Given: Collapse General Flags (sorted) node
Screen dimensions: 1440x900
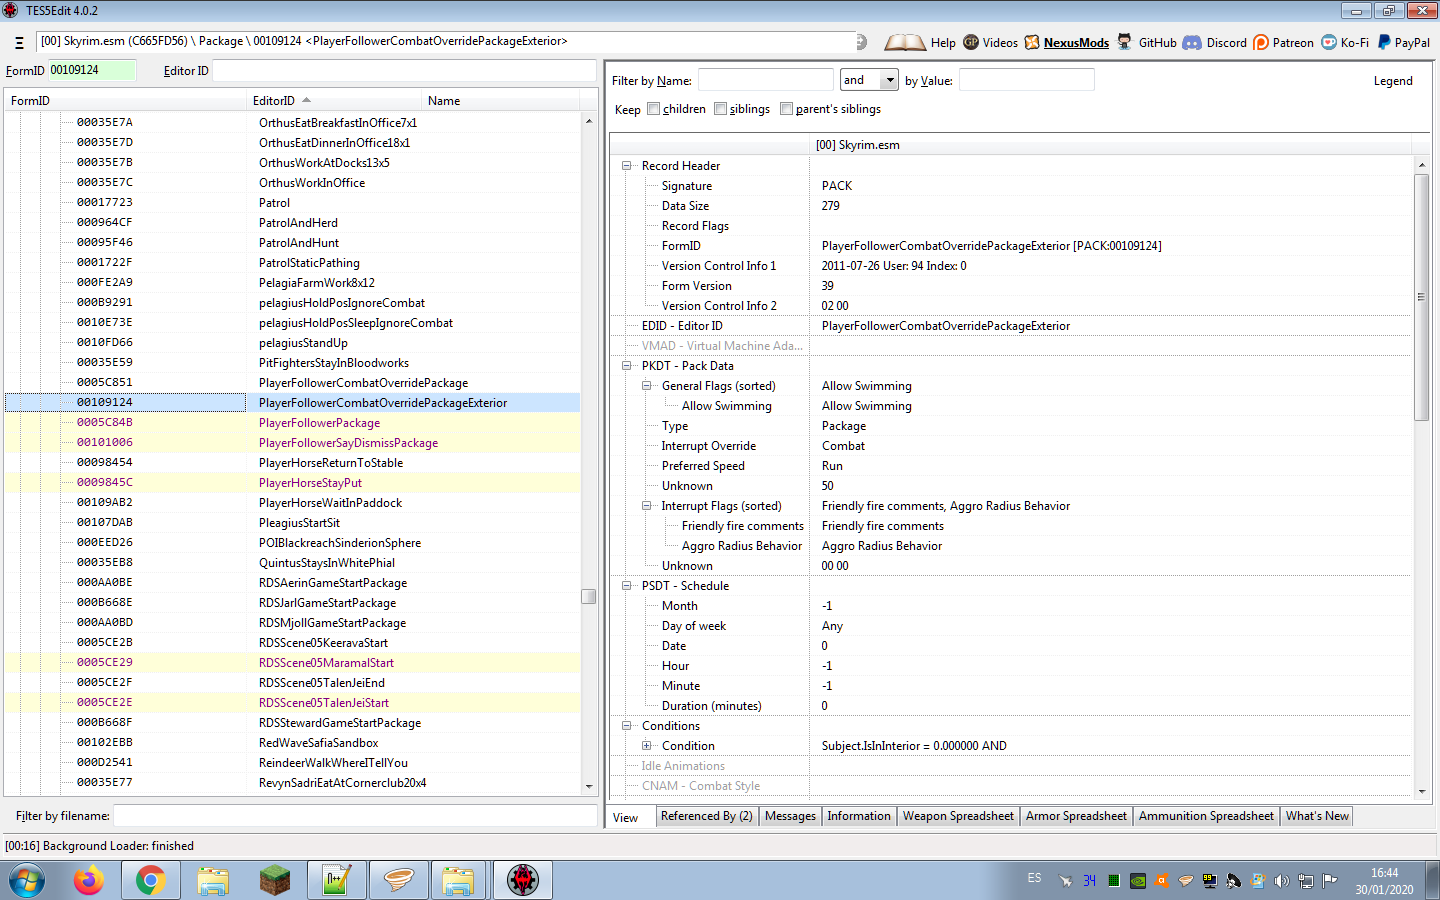Looking at the screenshot, I should coord(647,386).
